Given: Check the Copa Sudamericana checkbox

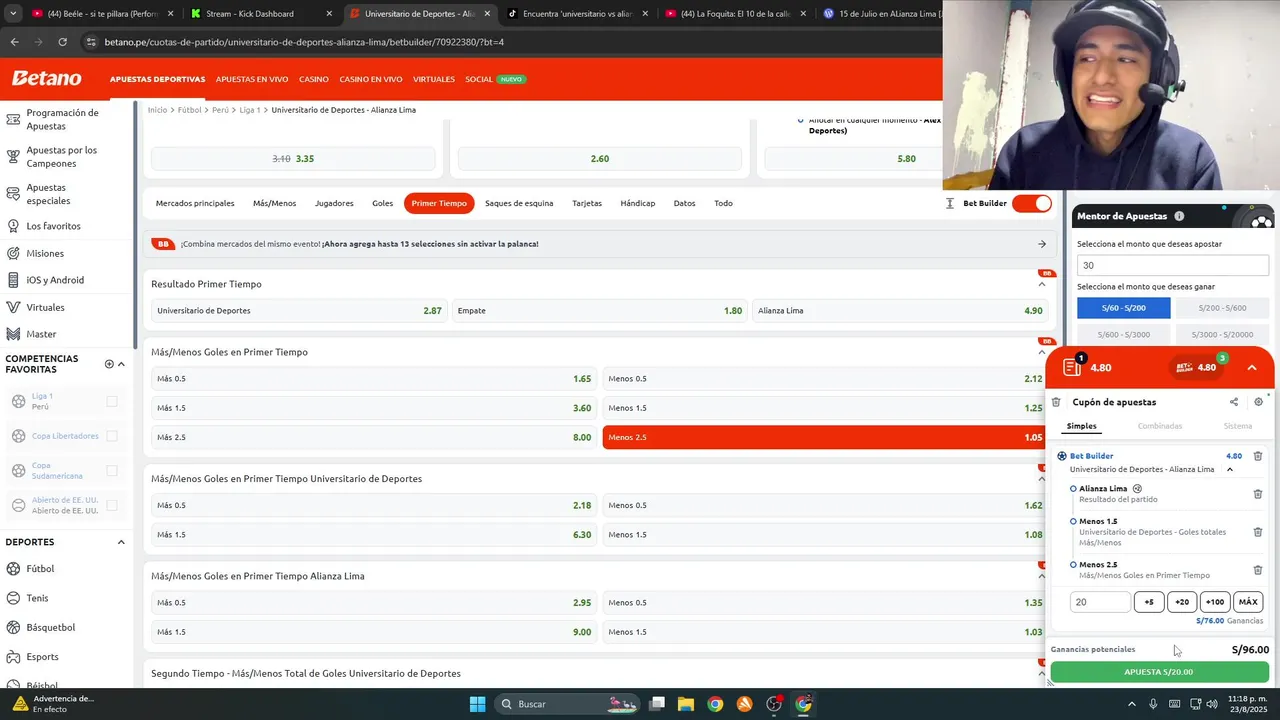Looking at the screenshot, I should point(112,471).
